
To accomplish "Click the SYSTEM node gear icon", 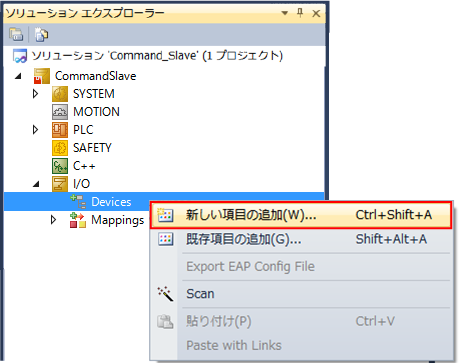I will (60, 94).
